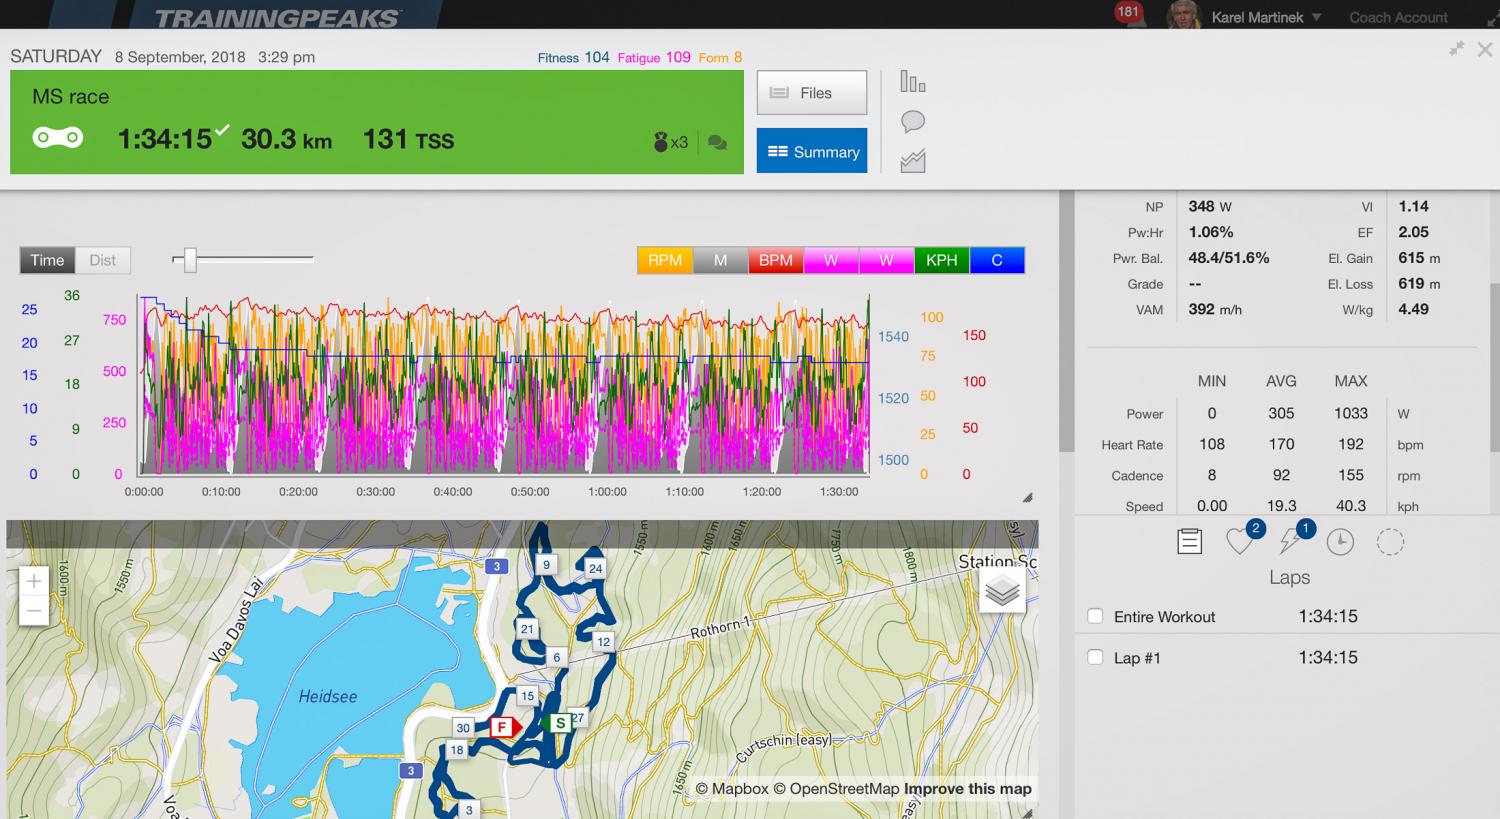This screenshot has height=819, width=1500.
Task: Open Karel Martinek account dropdown
Action: pyautogui.click(x=1266, y=17)
